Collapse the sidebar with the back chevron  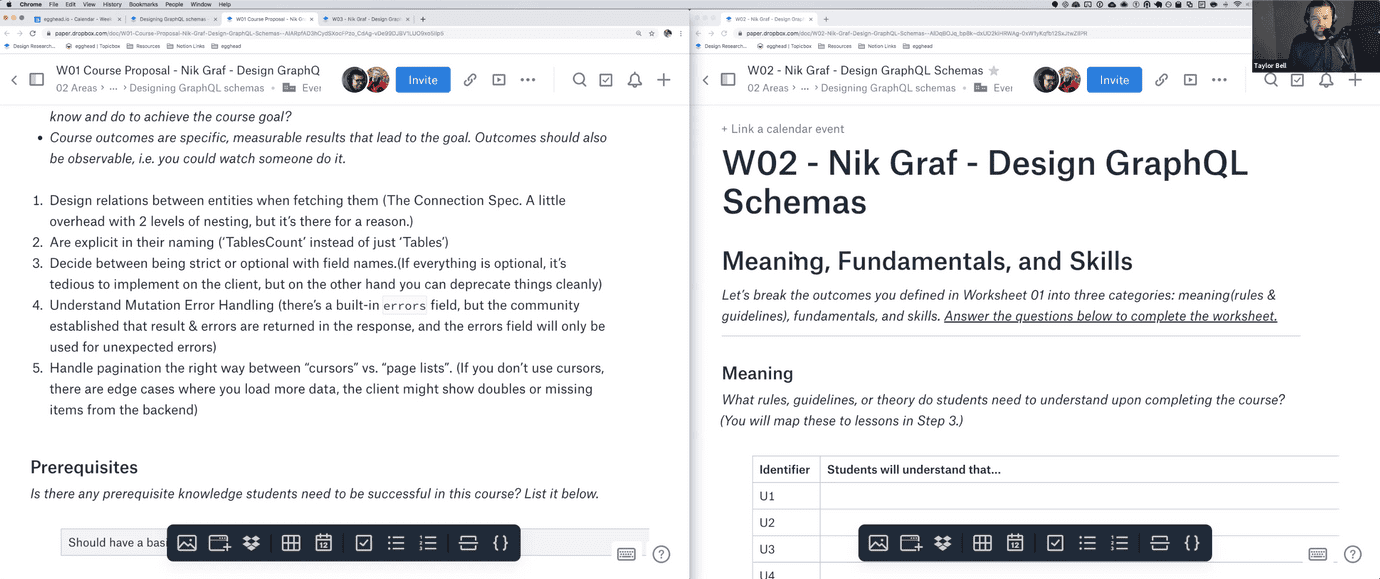click(14, 79)
